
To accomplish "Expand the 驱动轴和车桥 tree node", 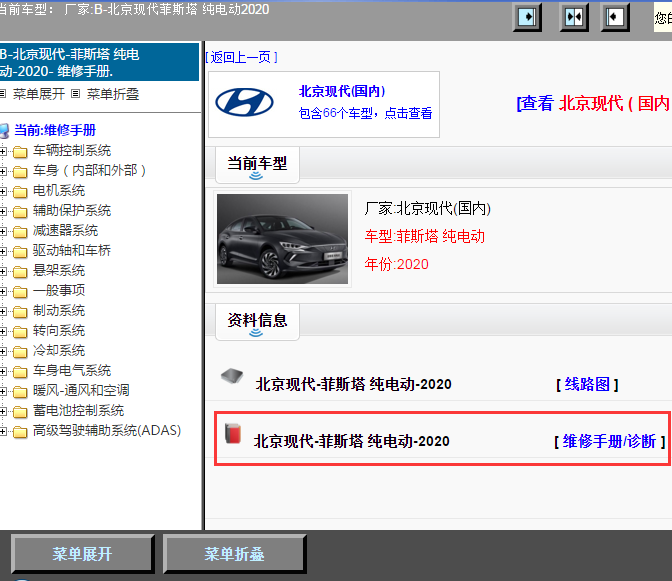I will click(3, 251).
